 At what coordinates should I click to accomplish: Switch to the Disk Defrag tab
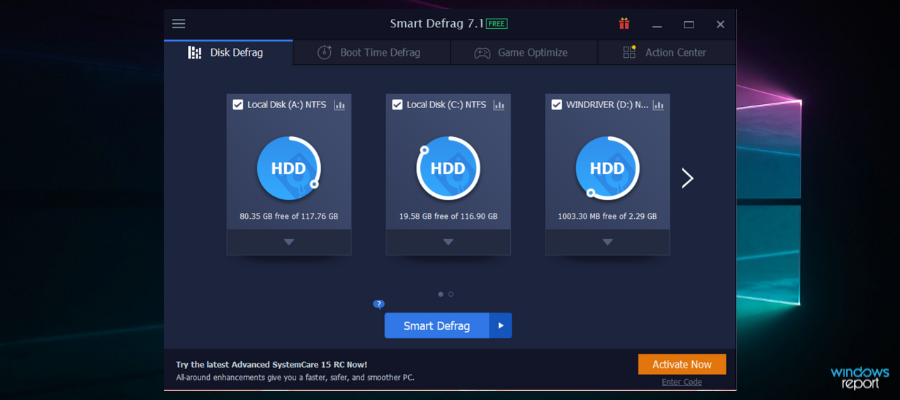228,53
